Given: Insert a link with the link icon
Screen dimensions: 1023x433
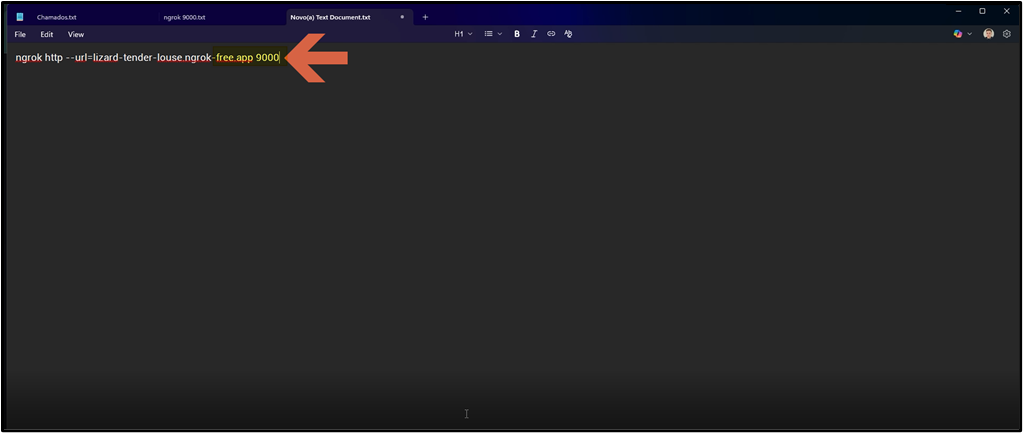Looking at the screenshot, I should point(551,34).
